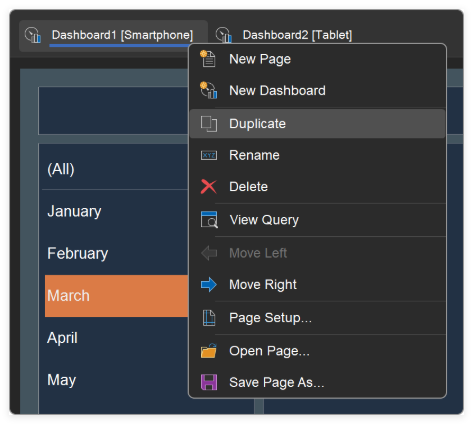The height and width of the screenshot is (424, 473).
Task: Click the Rename XYZ icon
Action: pos(209,155)
